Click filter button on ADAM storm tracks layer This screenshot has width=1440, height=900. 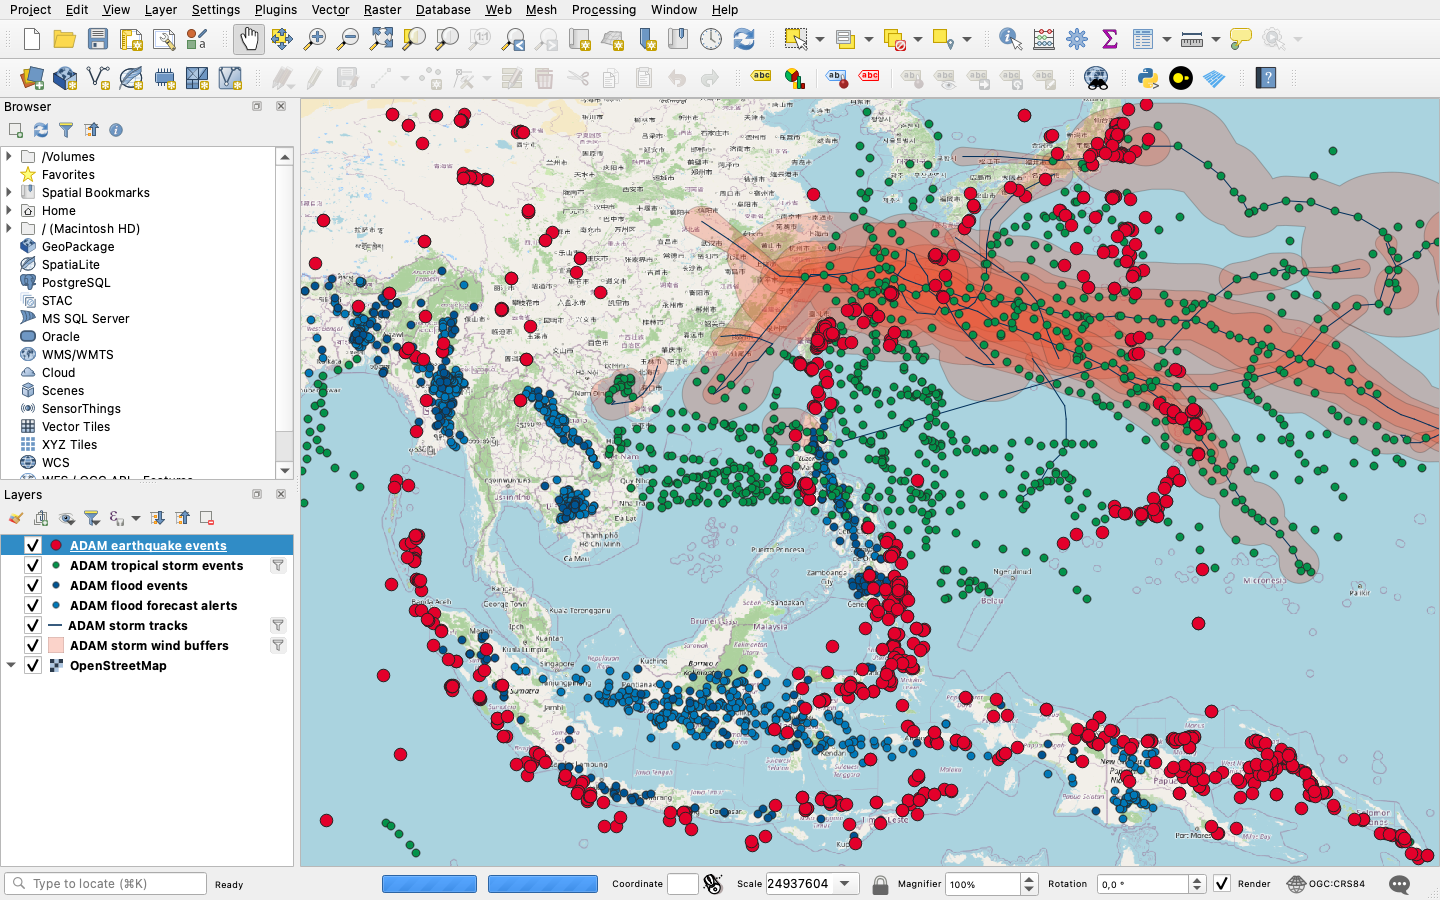tap(278, 625)
